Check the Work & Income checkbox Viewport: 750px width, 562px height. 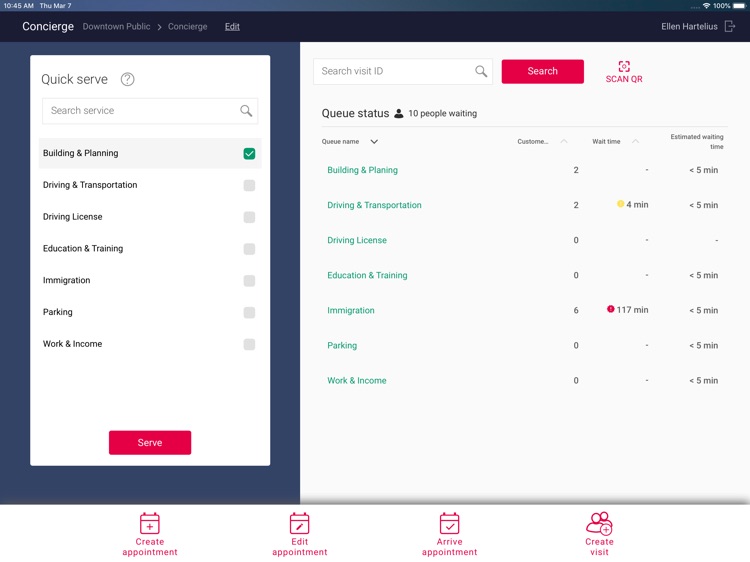pos(249,344)
